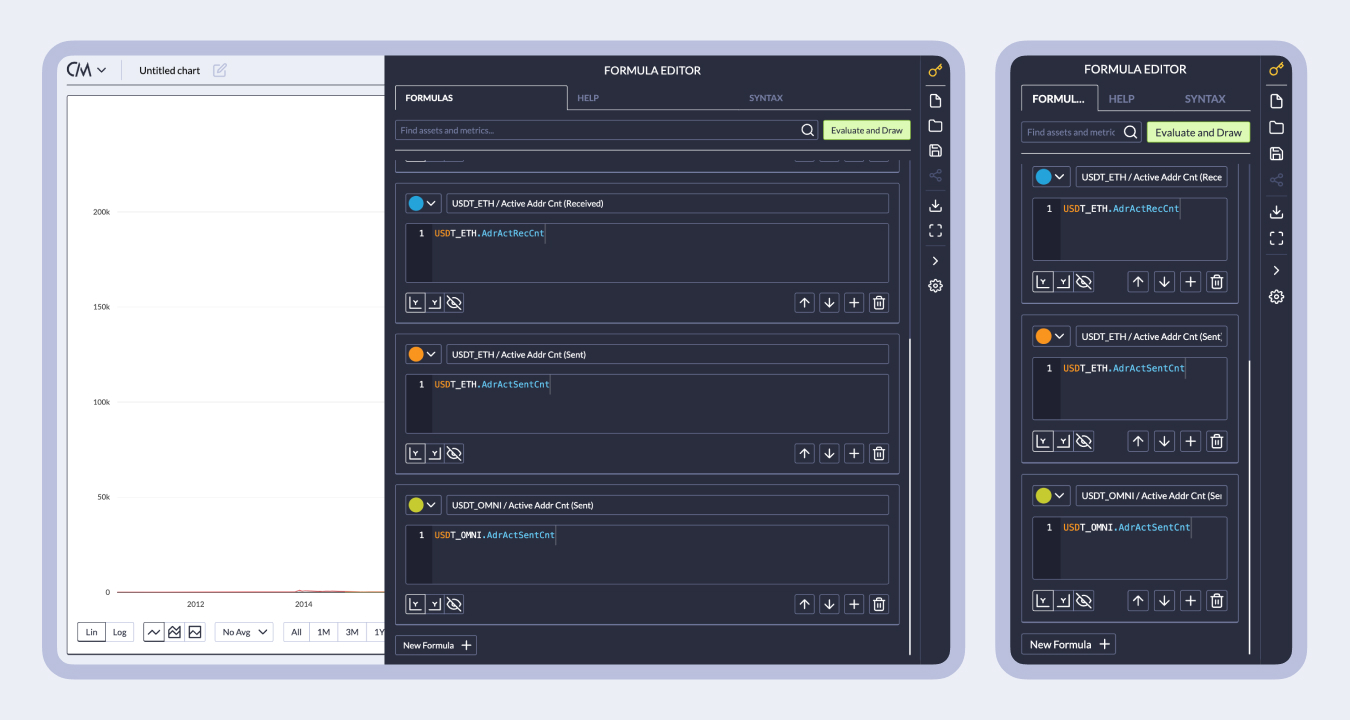Open a saved chart using the folder icon
The image size is (1350, 720).
935,125
